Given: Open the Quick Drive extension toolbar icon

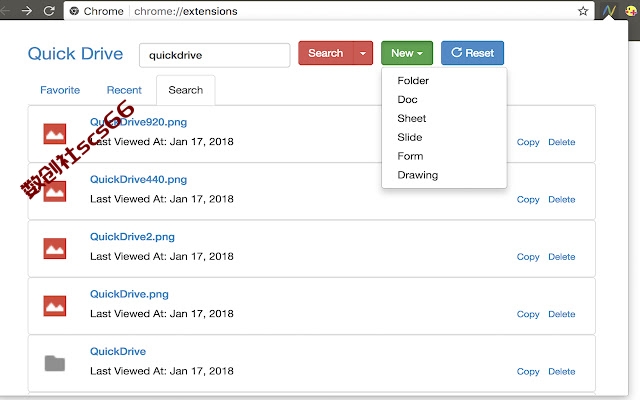Looking at the screenshot, I should click(609, 11).
